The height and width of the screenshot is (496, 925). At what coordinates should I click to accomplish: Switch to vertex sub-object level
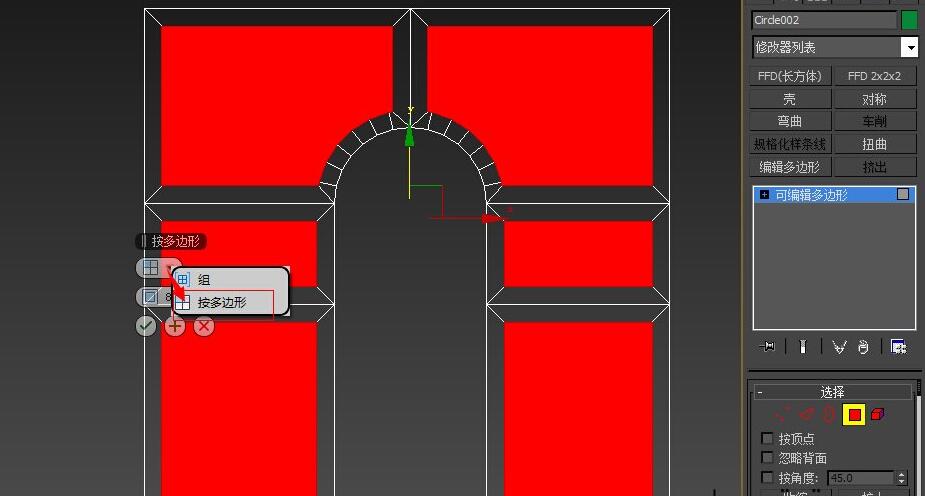coord(782,415)
